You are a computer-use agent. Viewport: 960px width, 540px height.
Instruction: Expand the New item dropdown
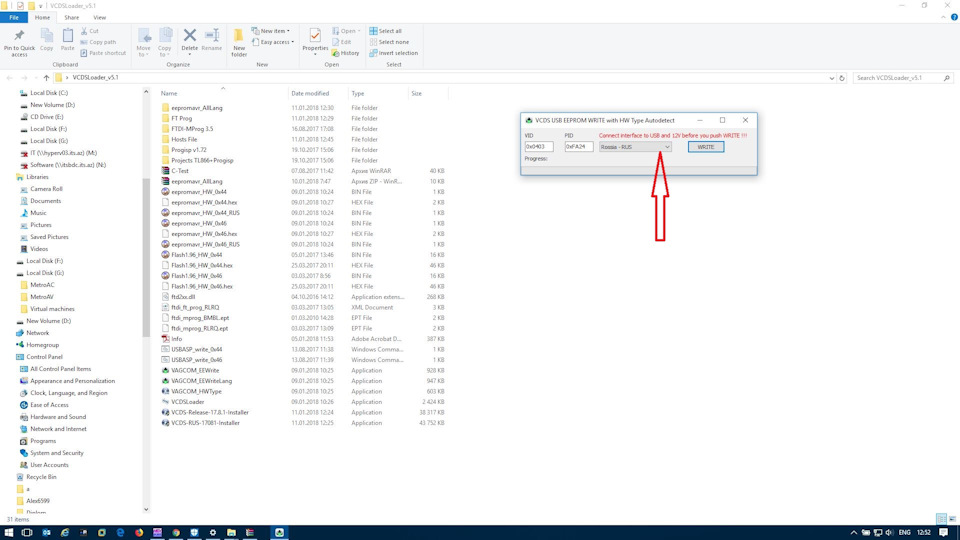tap(271, 31)
